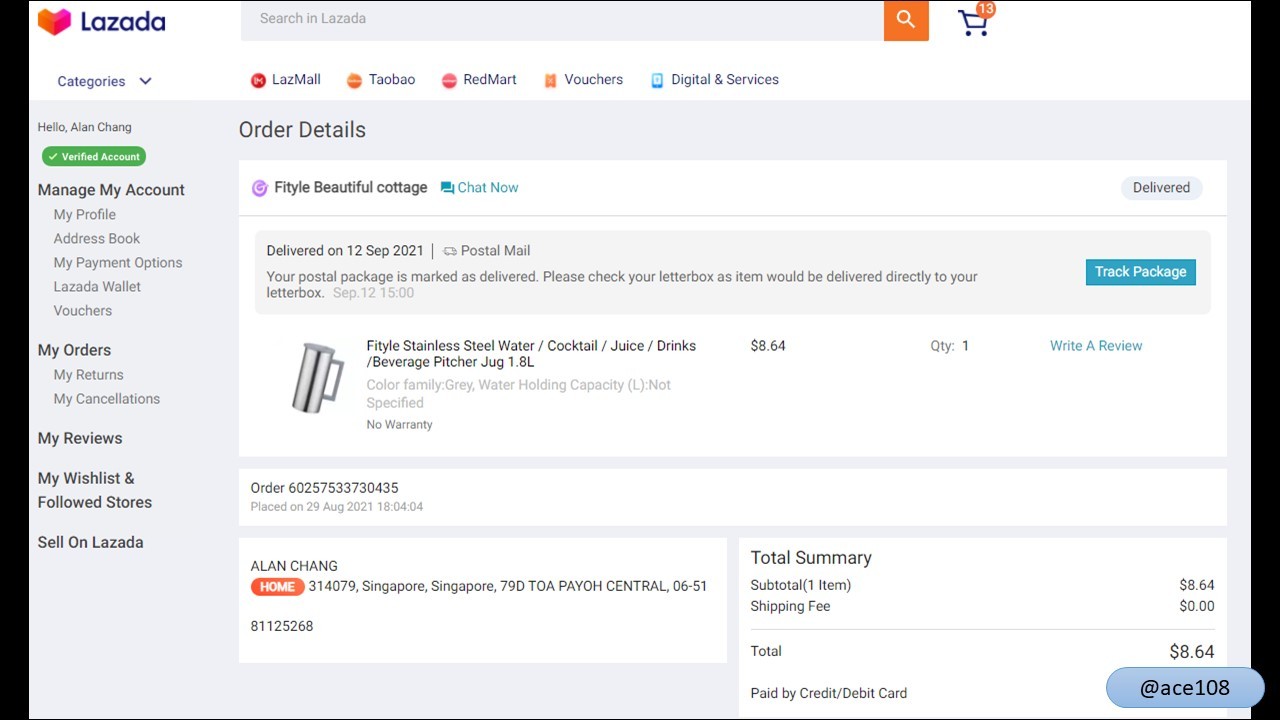Open Vouchers in the account sidebar
This screenshot has height=720, width=1280.
tap(83, 311)
